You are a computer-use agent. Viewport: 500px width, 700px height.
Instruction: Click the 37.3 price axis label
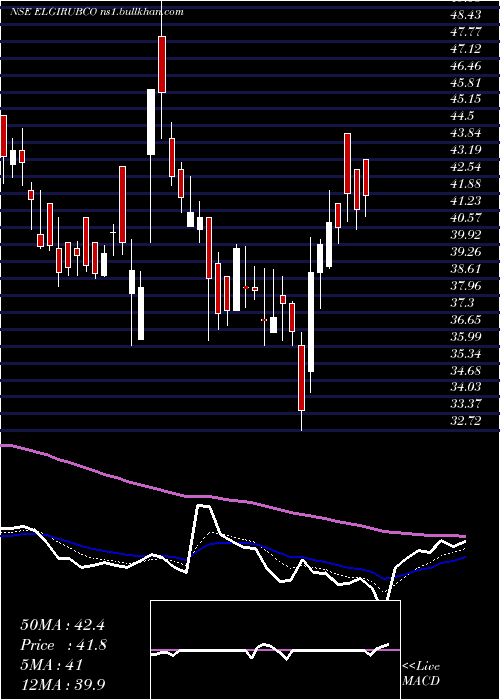(463, 303)
